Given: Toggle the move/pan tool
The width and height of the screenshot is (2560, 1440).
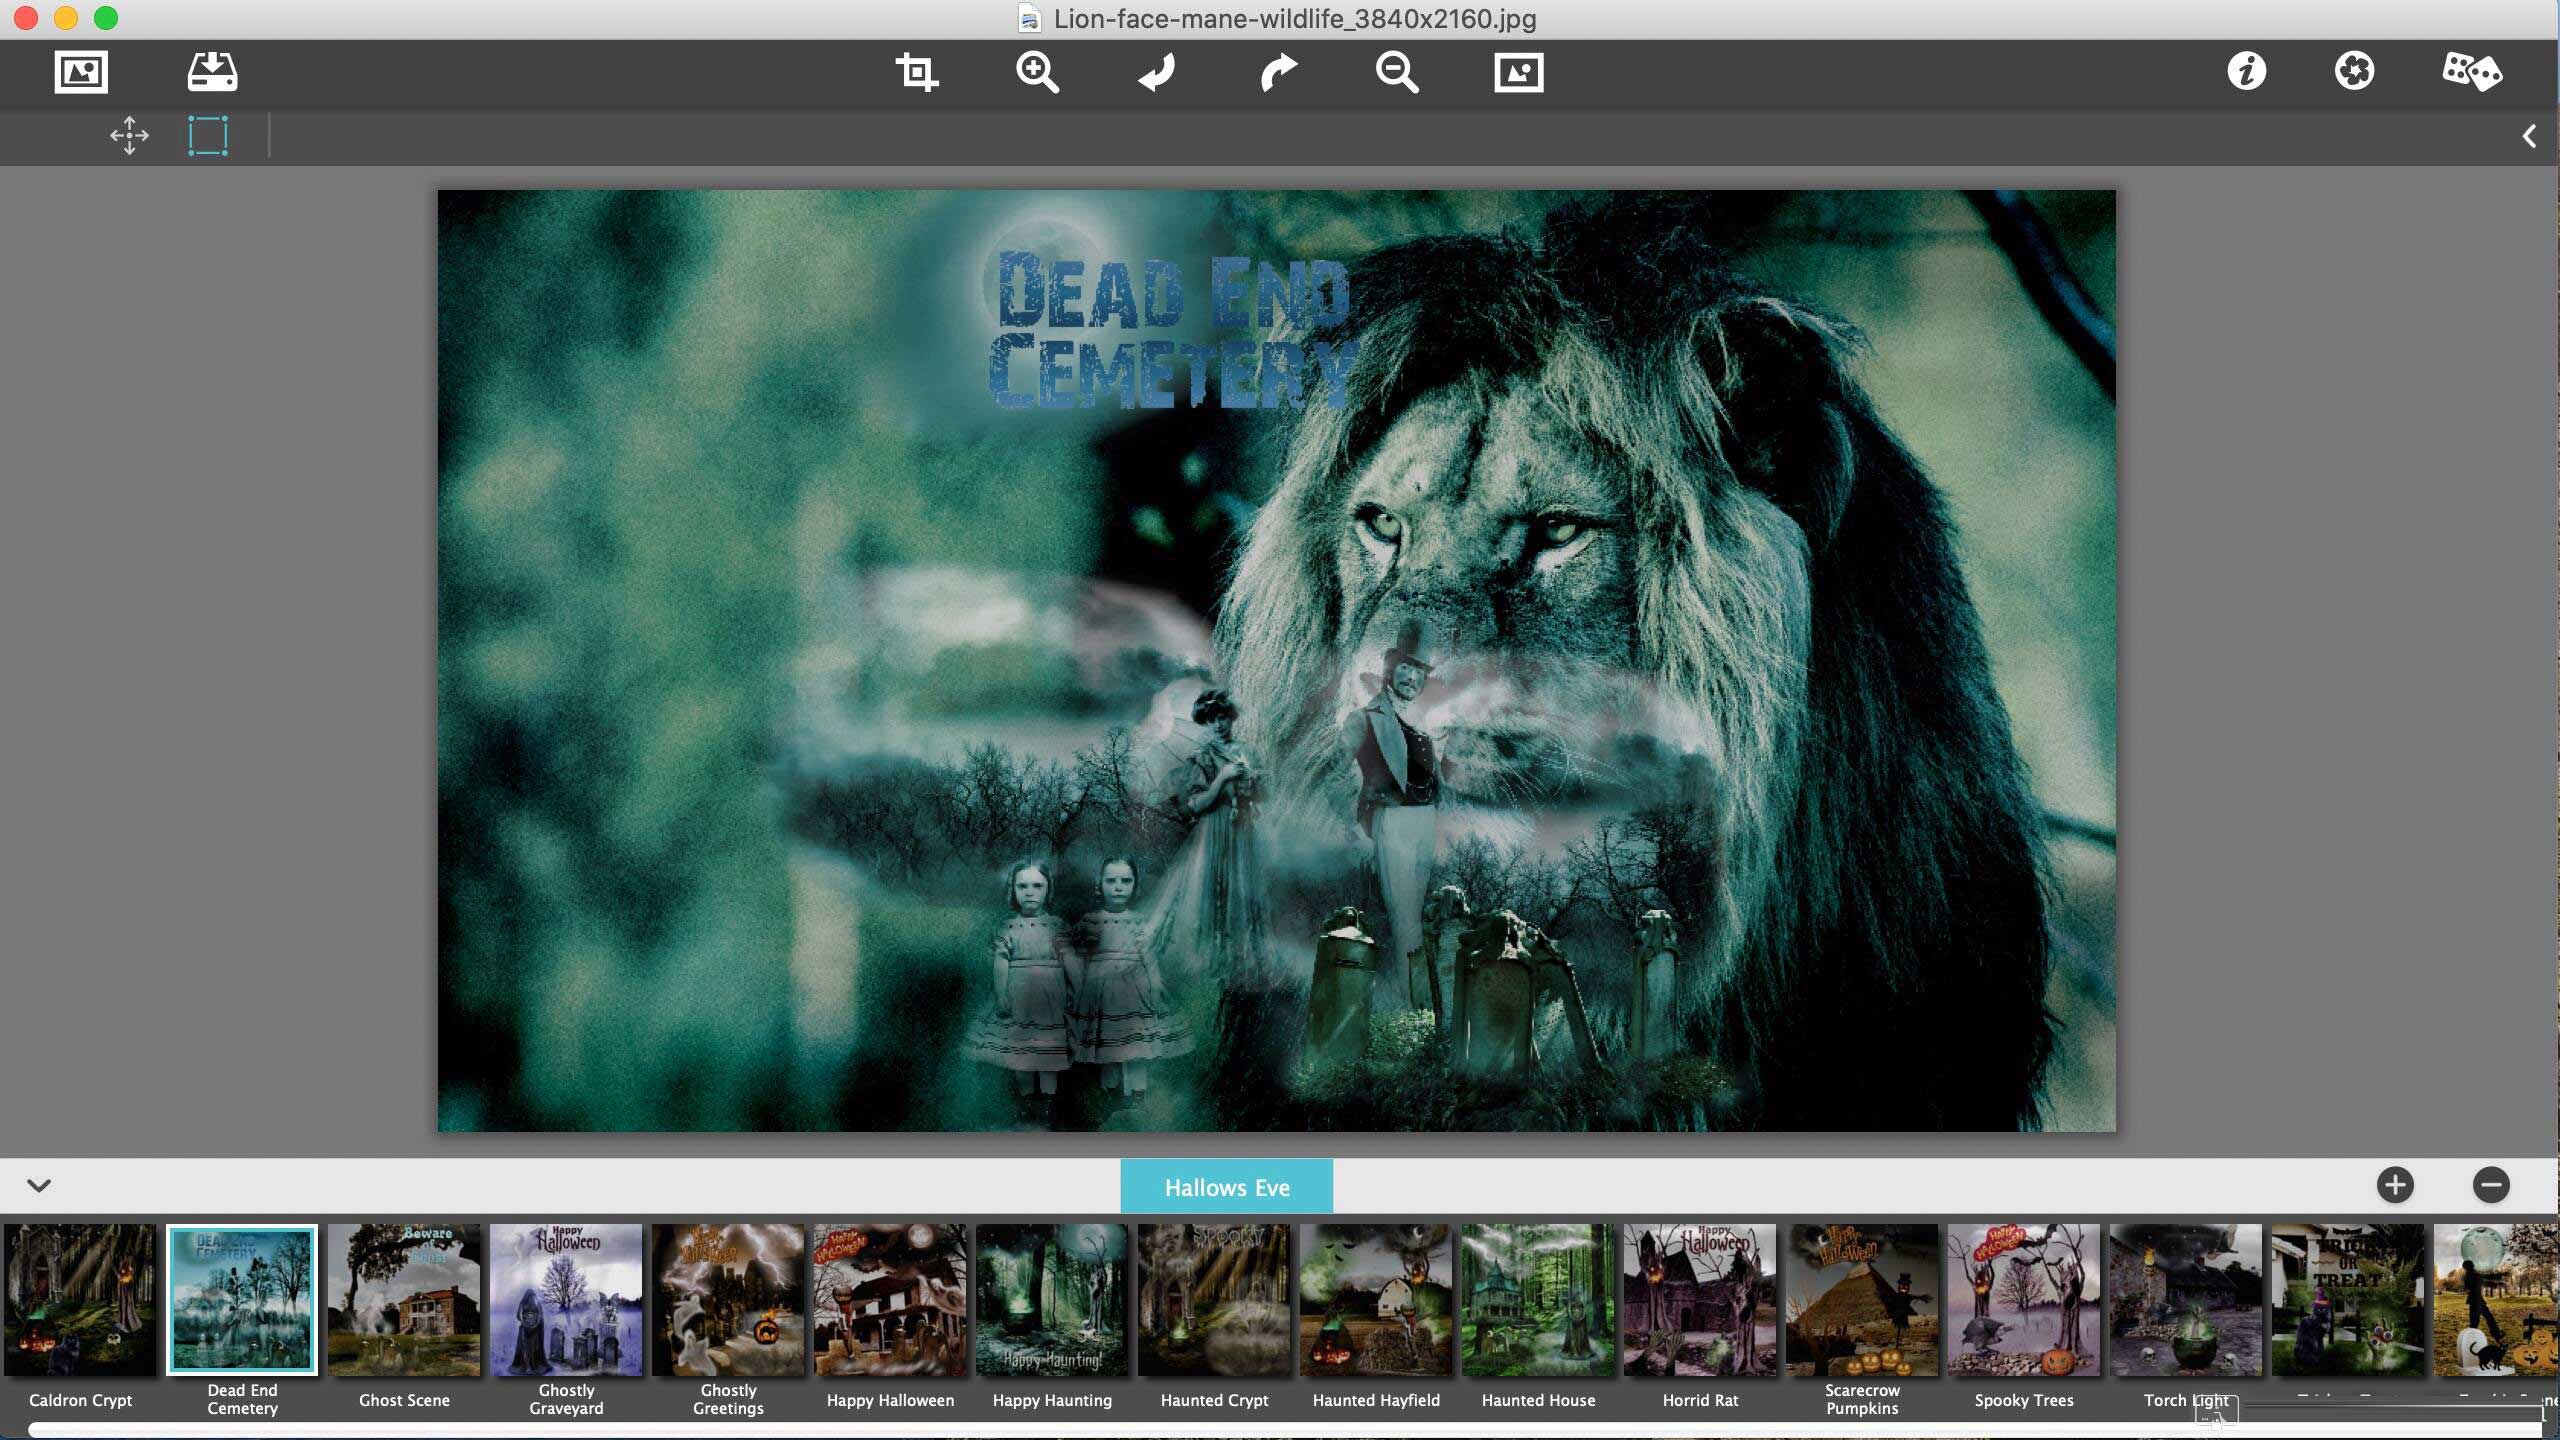Looking at the screenshot, I should (x=130, y=135).
